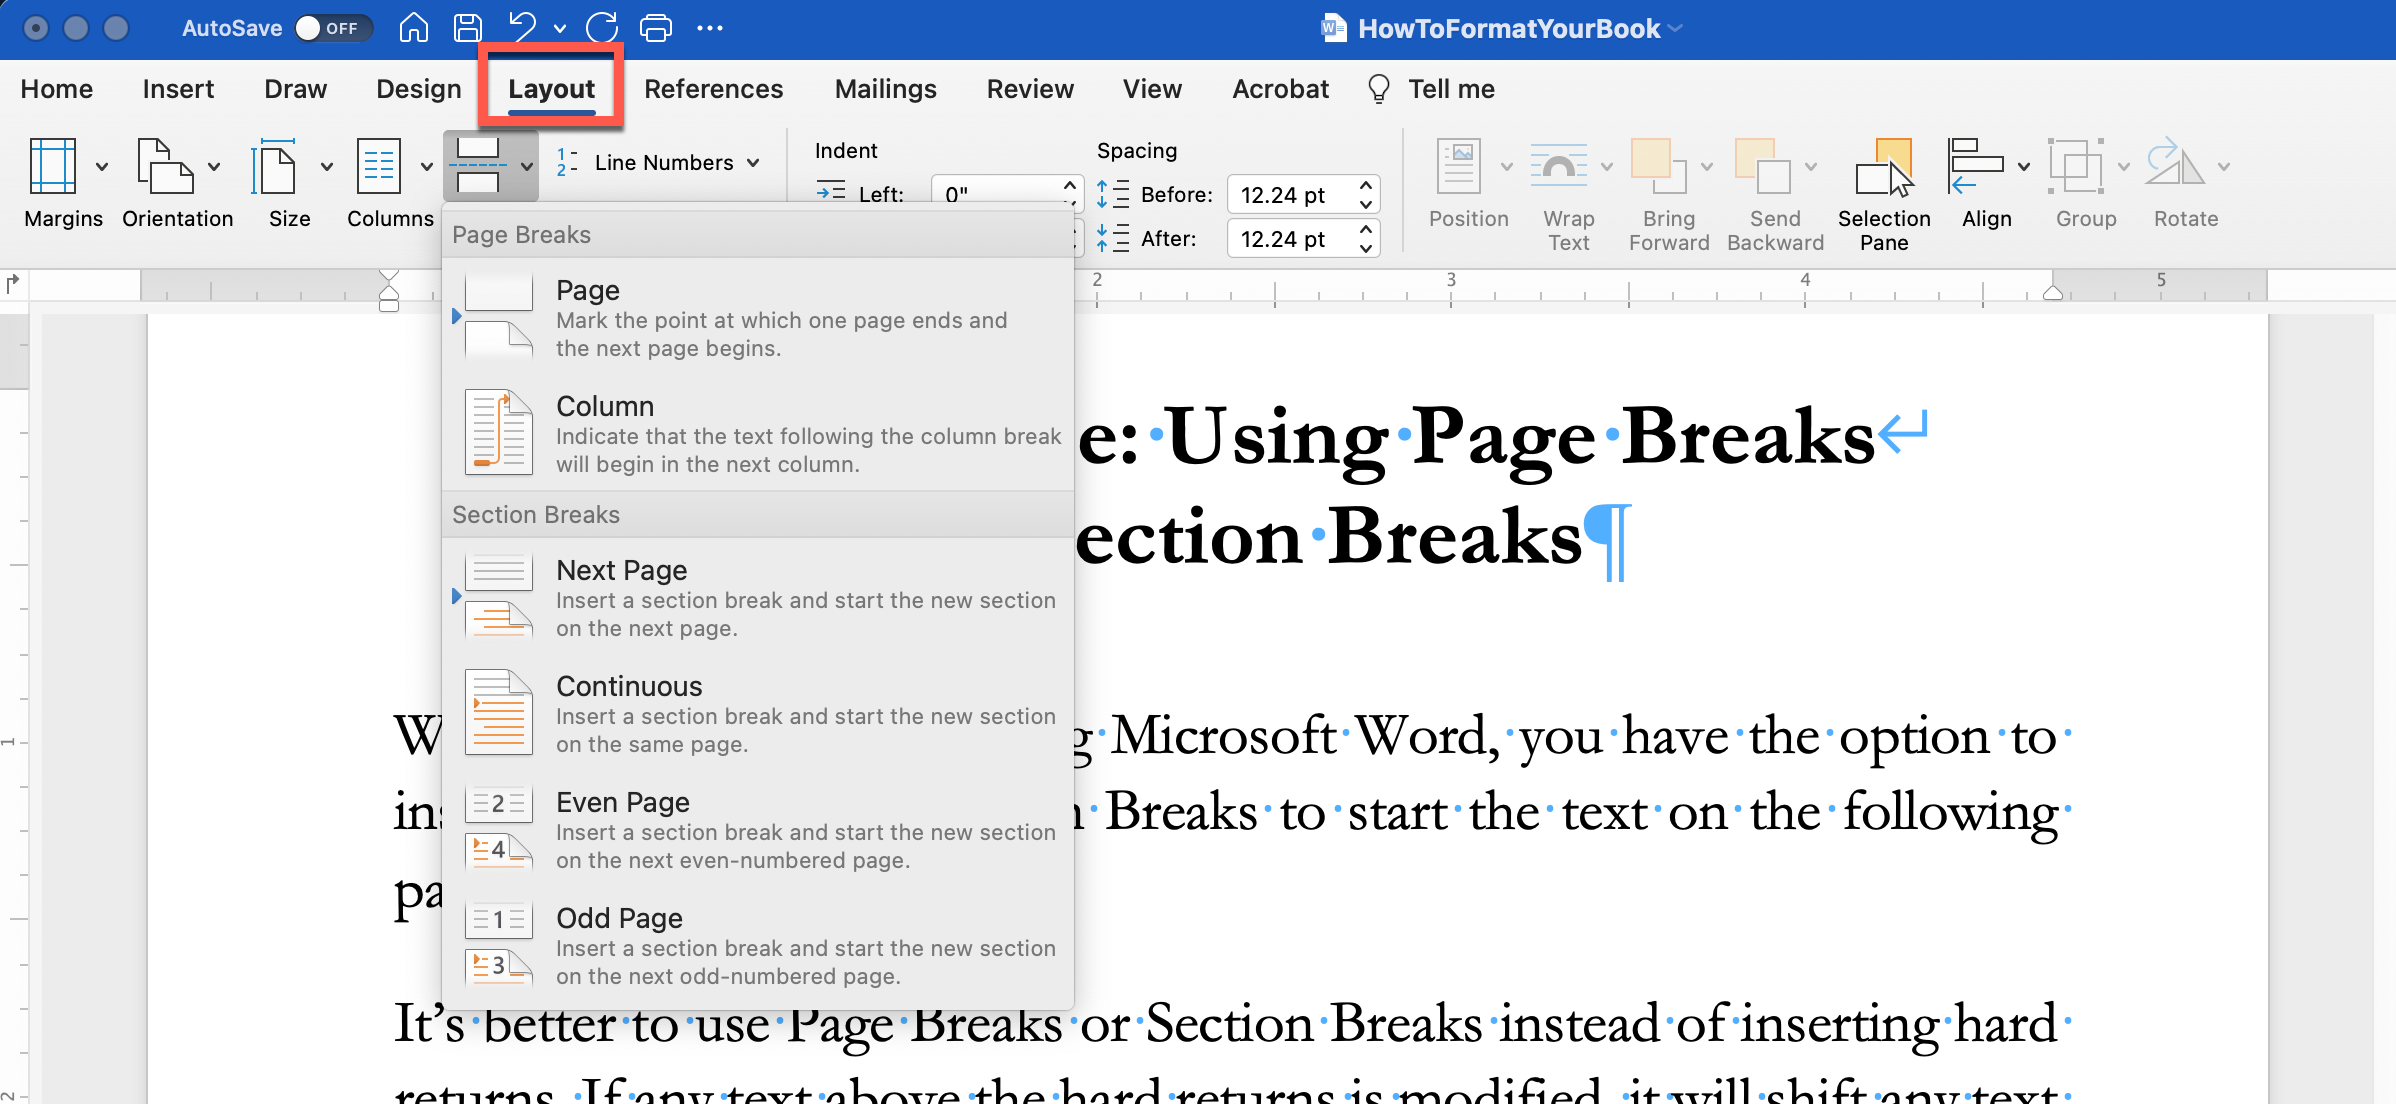Image resolution: width=2396 pixels, height=1104 pixels.
Task: Insert a Page break from menu
Action: tap(758, 318)
